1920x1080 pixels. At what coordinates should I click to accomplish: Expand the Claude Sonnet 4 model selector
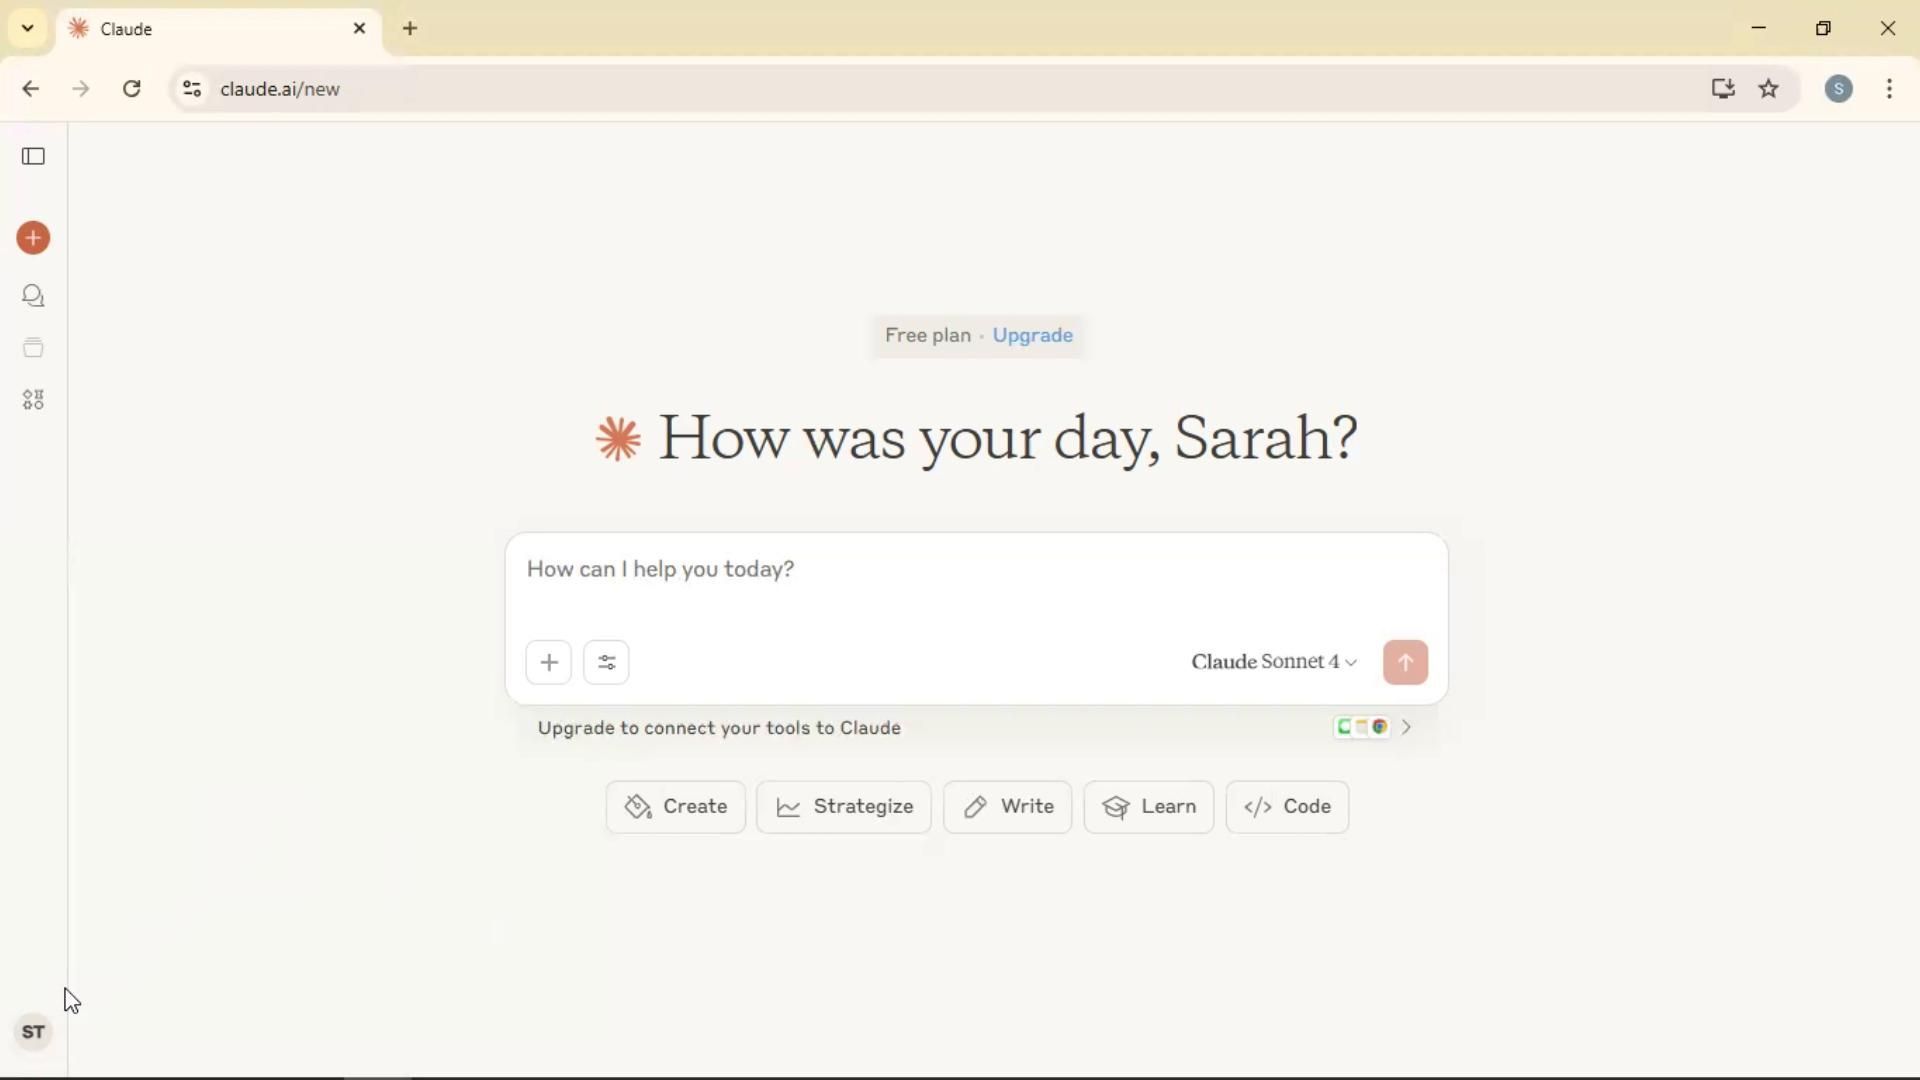click(1273, 662)
